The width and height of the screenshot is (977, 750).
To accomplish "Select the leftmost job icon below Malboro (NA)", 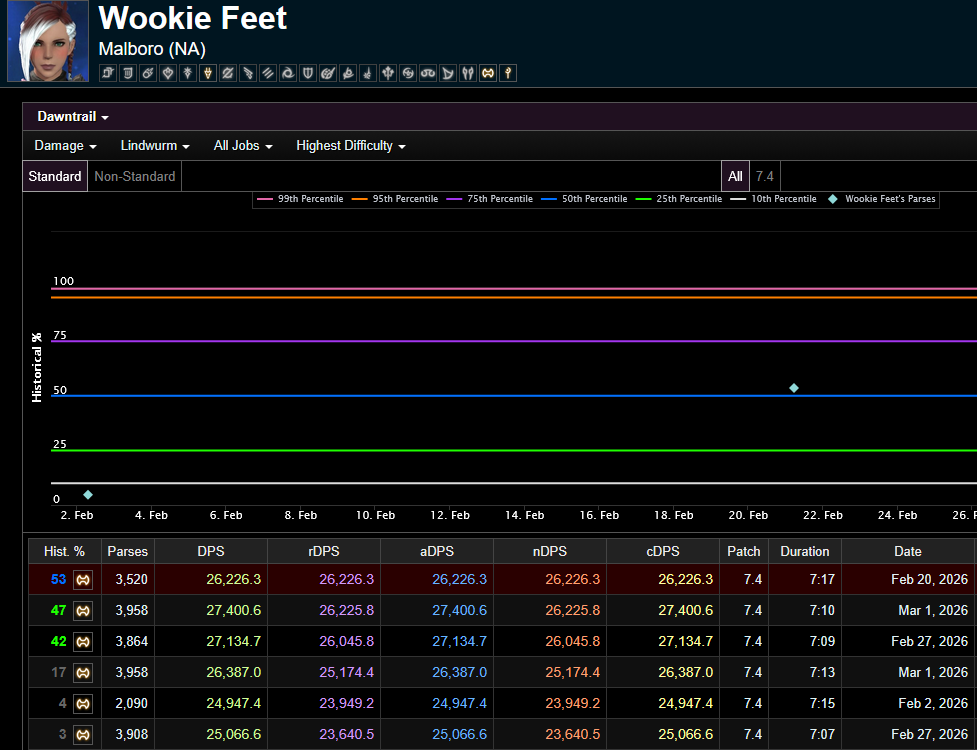I will (107, 73).
